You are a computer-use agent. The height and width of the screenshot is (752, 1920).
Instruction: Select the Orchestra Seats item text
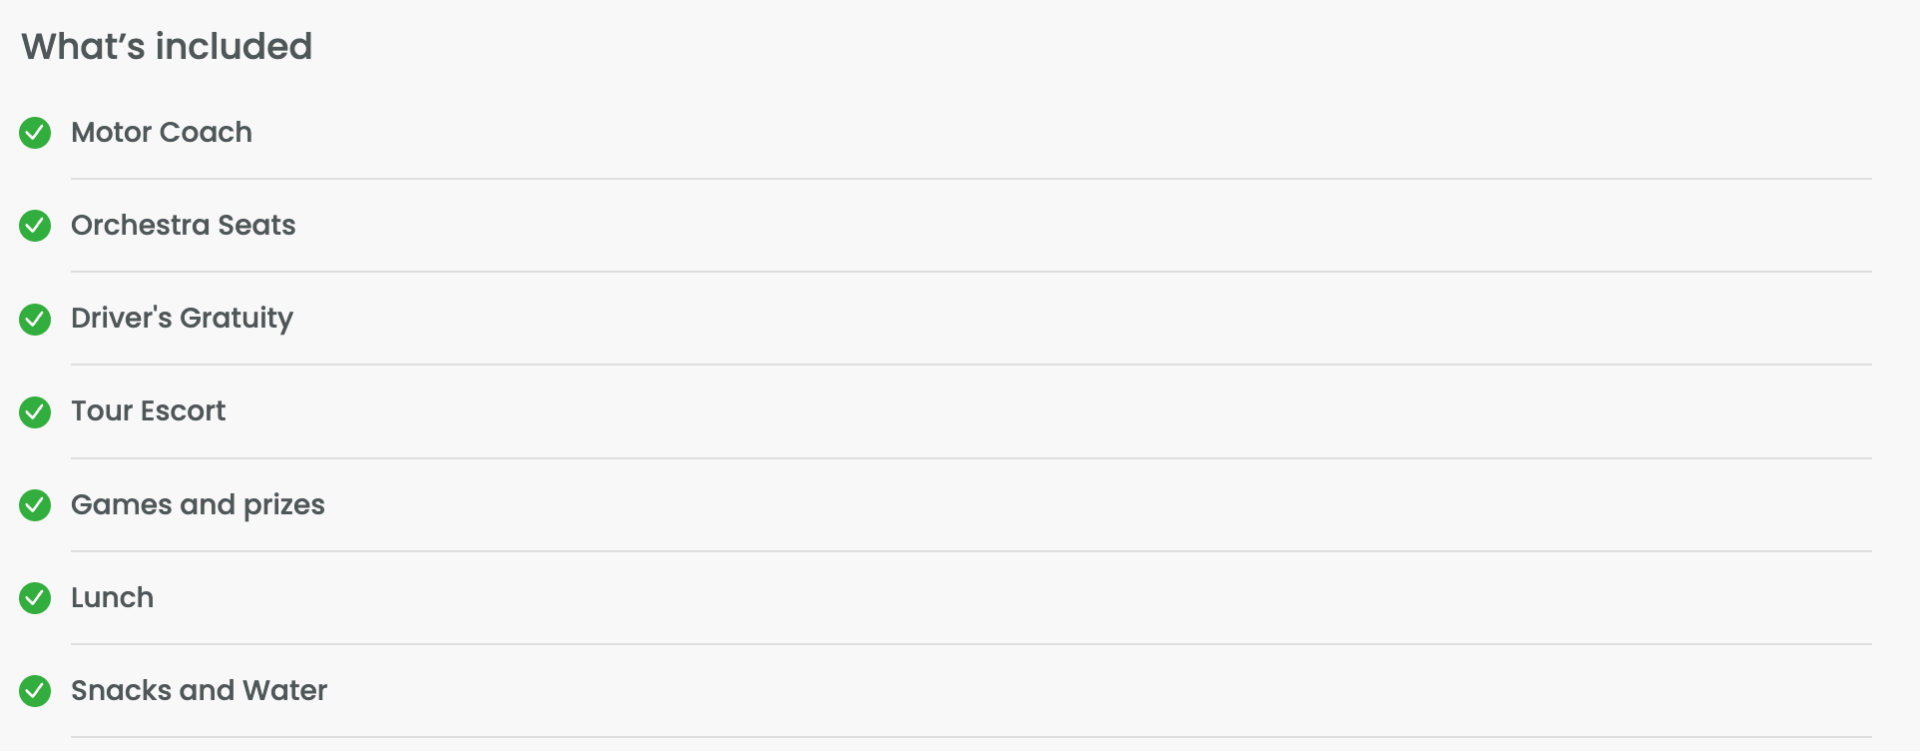pos(183,225)
